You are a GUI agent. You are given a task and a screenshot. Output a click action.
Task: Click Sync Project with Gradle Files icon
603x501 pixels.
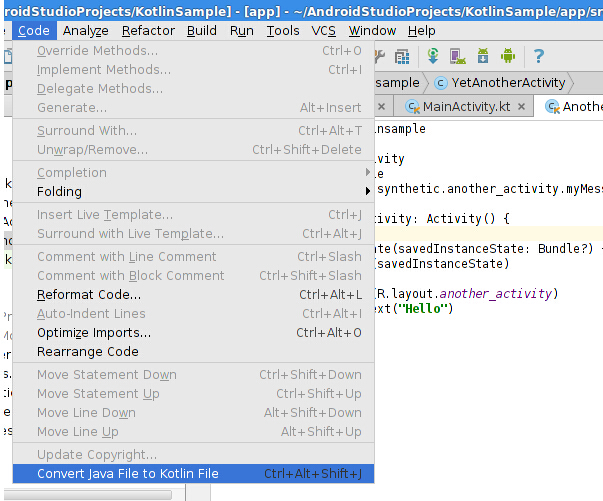433,56
